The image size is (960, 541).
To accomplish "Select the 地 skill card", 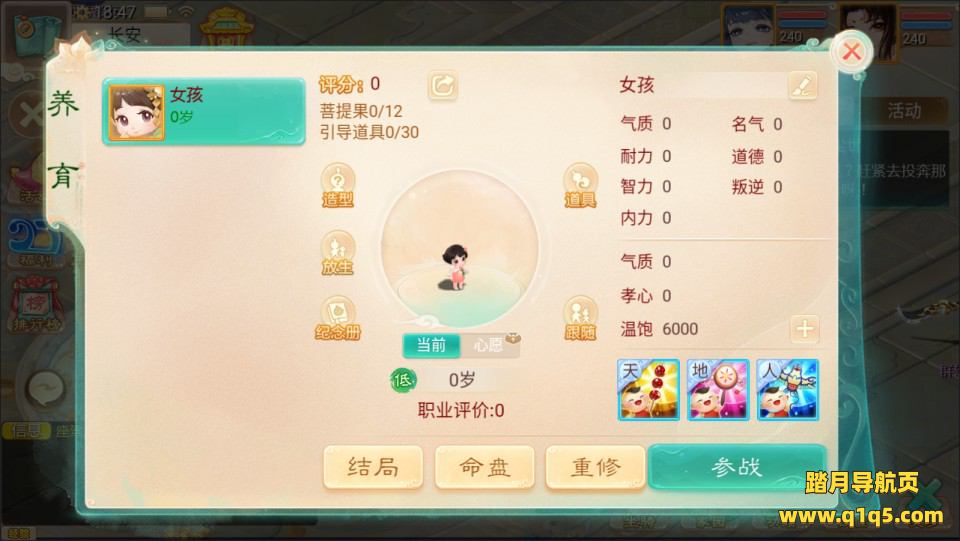I will 718,390.
